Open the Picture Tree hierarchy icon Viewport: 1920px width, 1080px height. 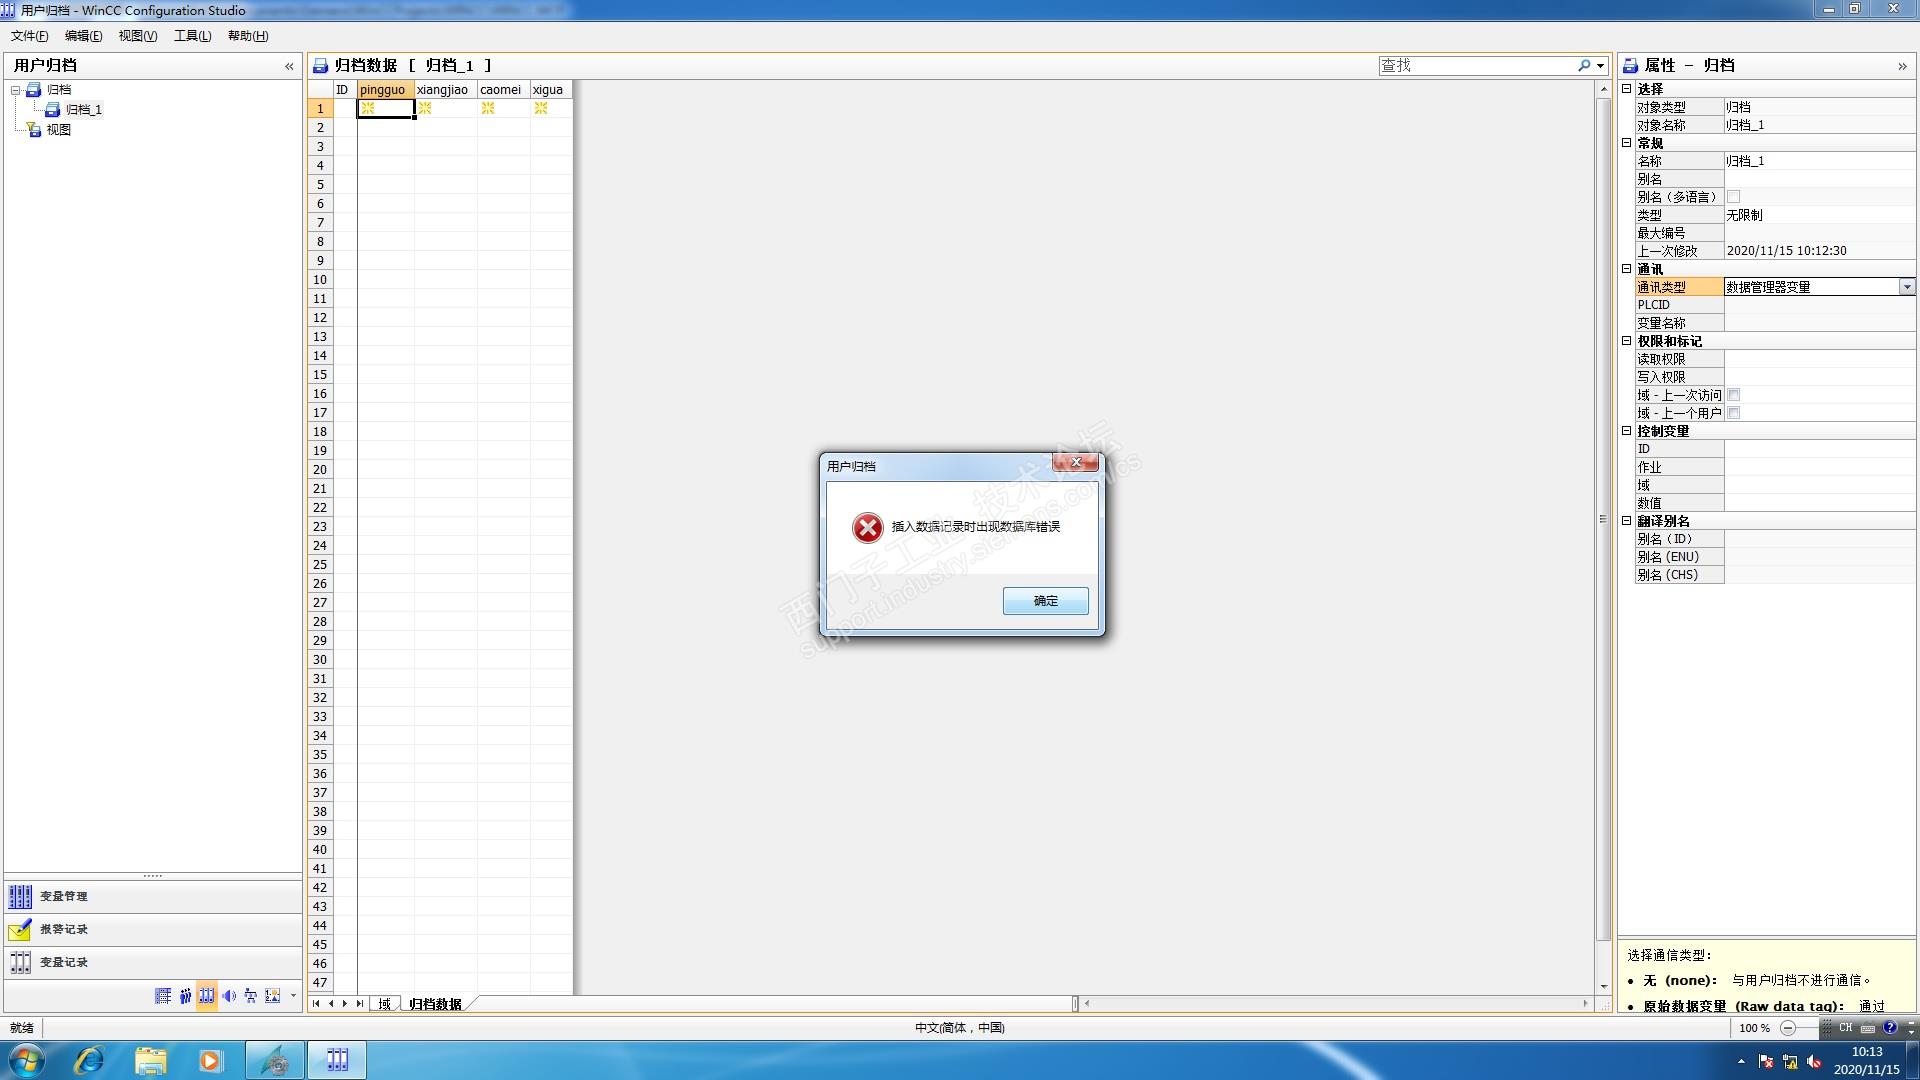(251, 996)
